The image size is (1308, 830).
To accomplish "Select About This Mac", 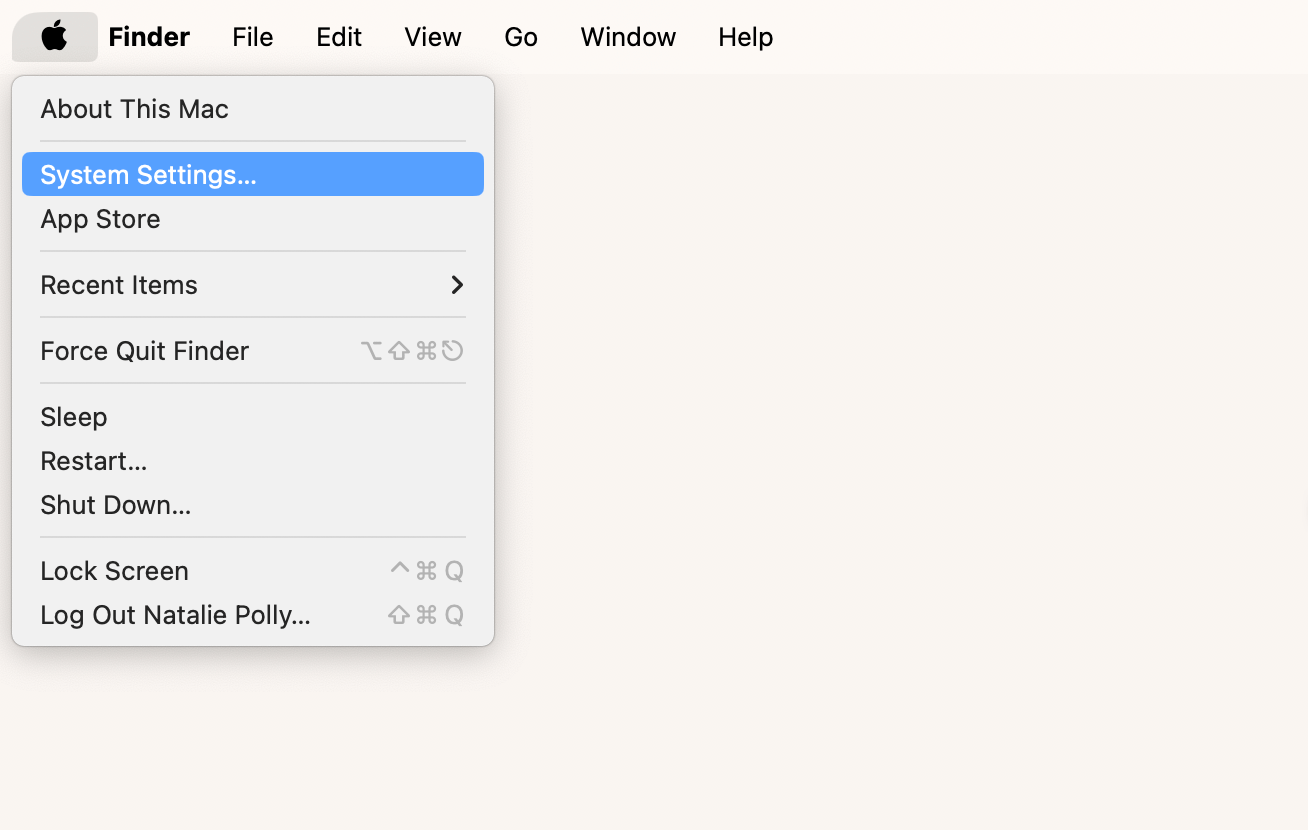I will pyautogui.click(x=134, y=109).
